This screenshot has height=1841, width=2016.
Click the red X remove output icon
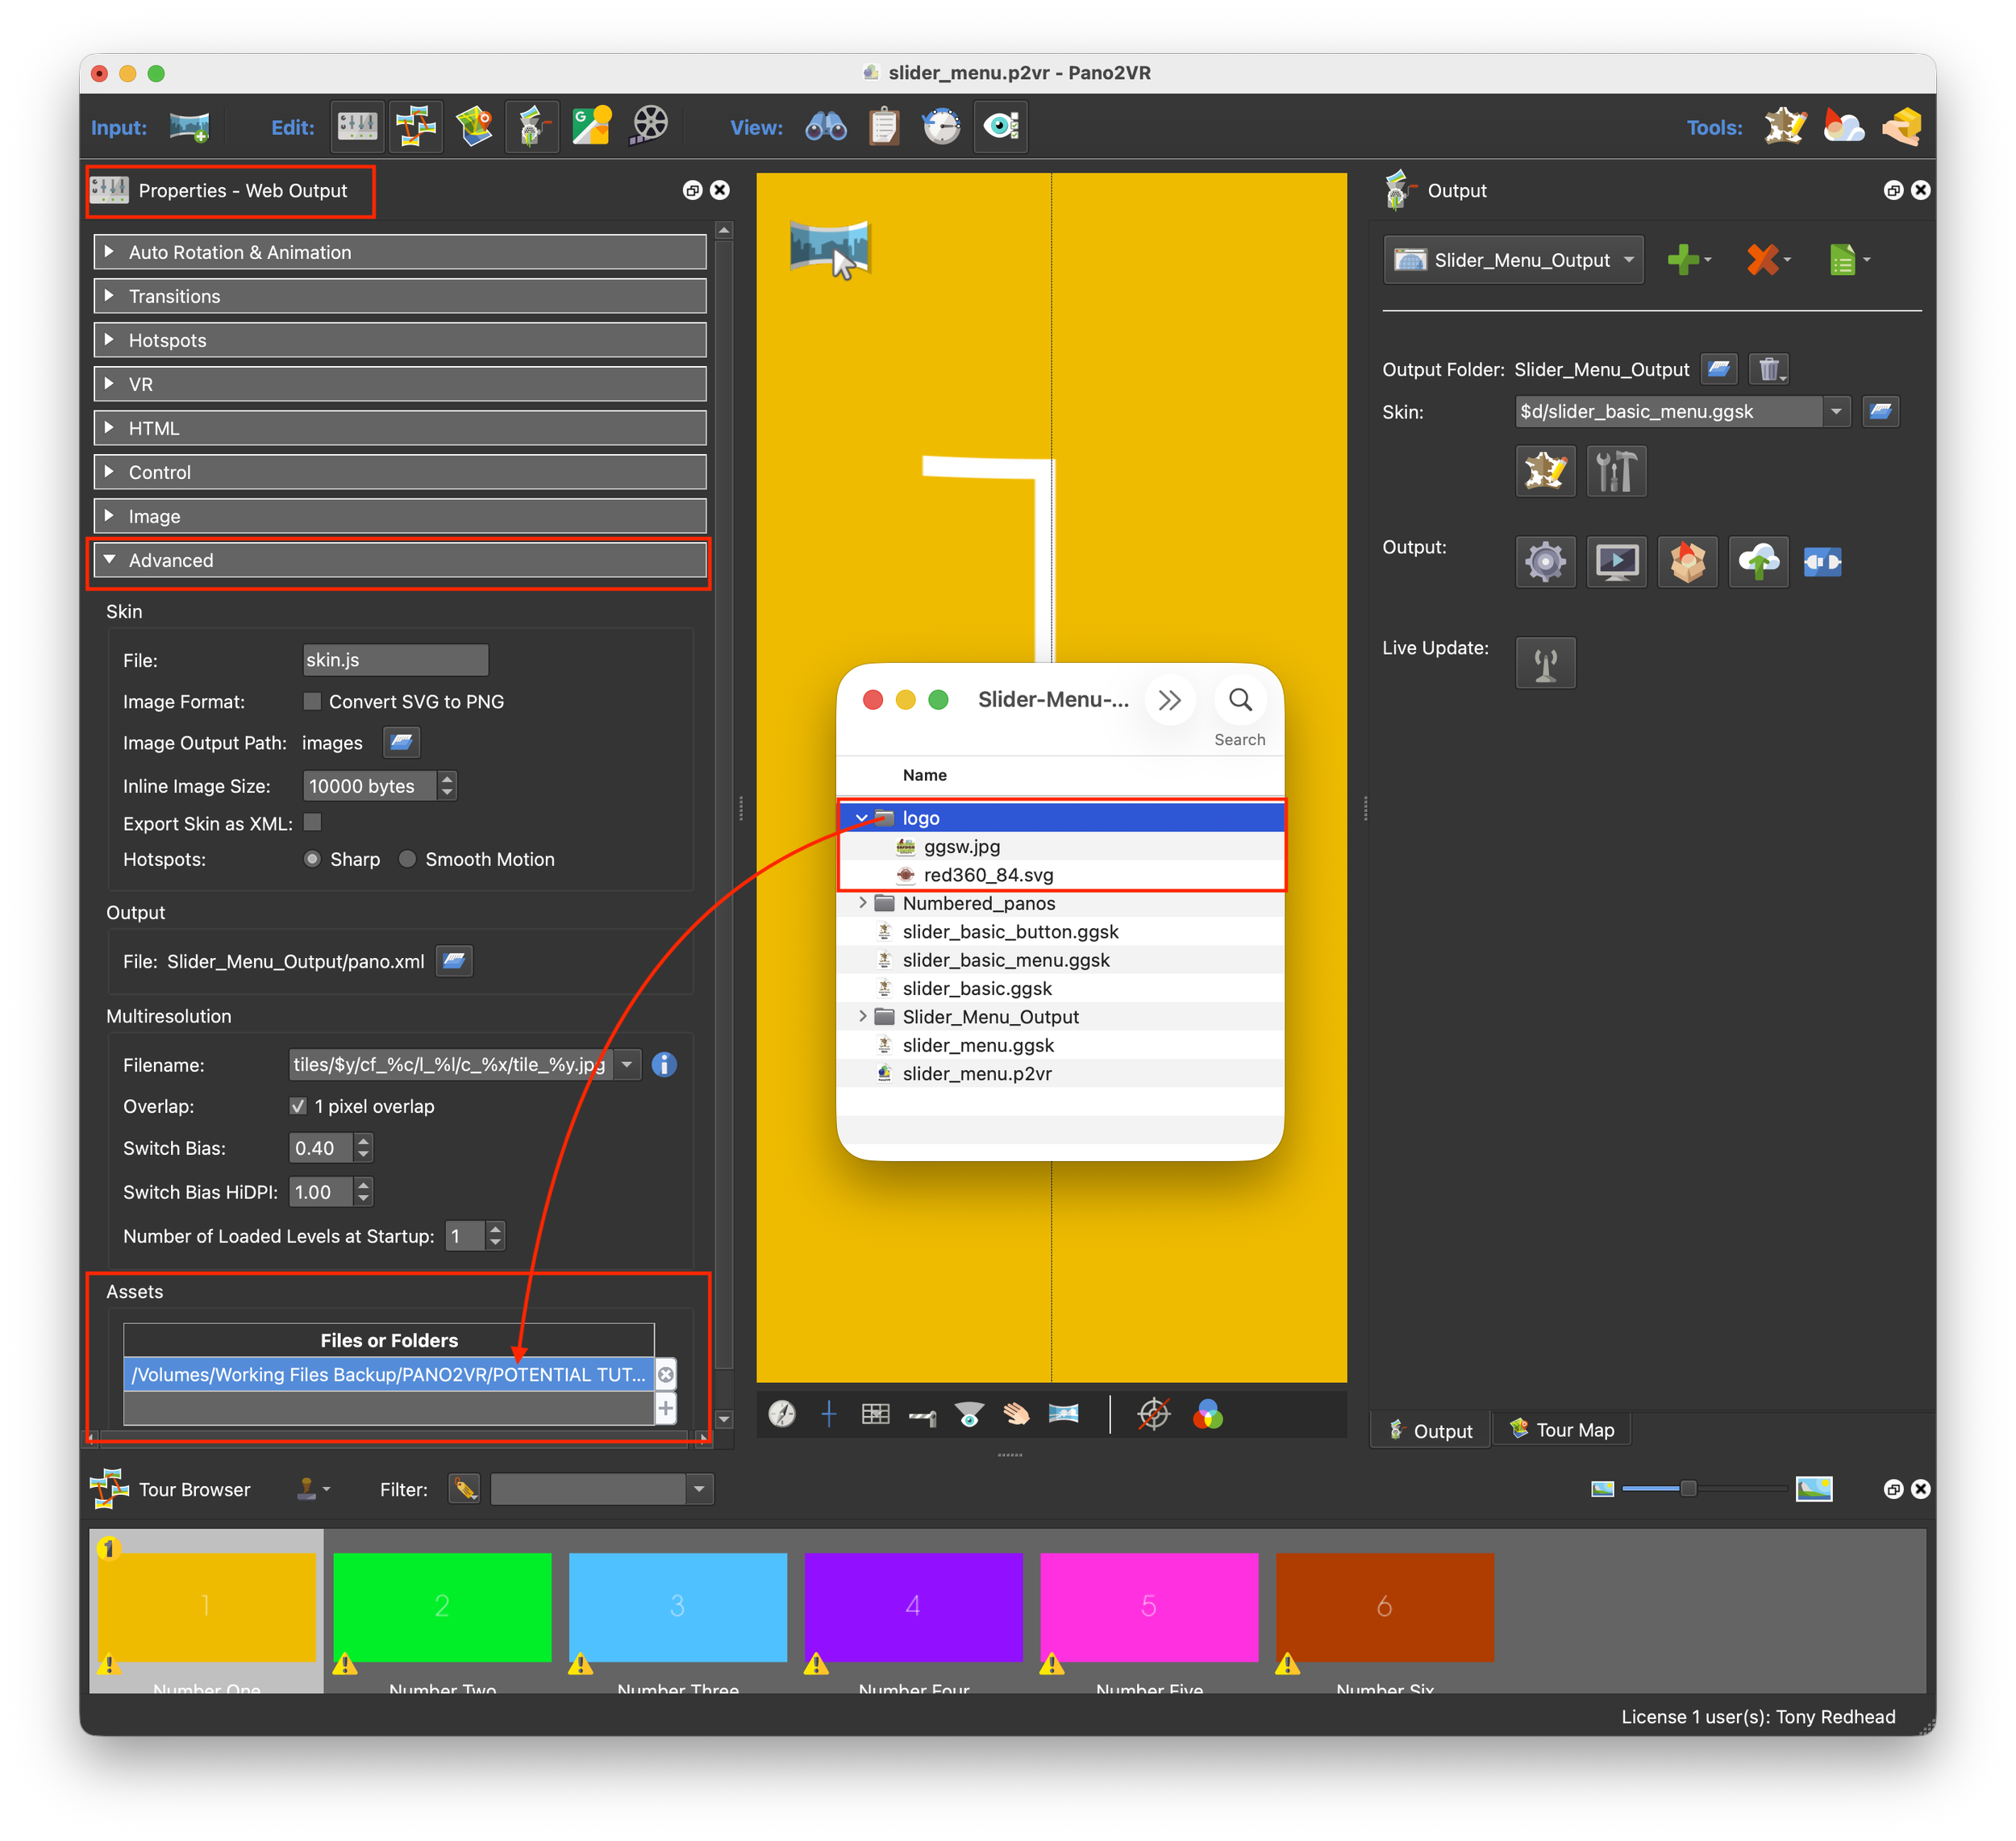click(1762, 260)
